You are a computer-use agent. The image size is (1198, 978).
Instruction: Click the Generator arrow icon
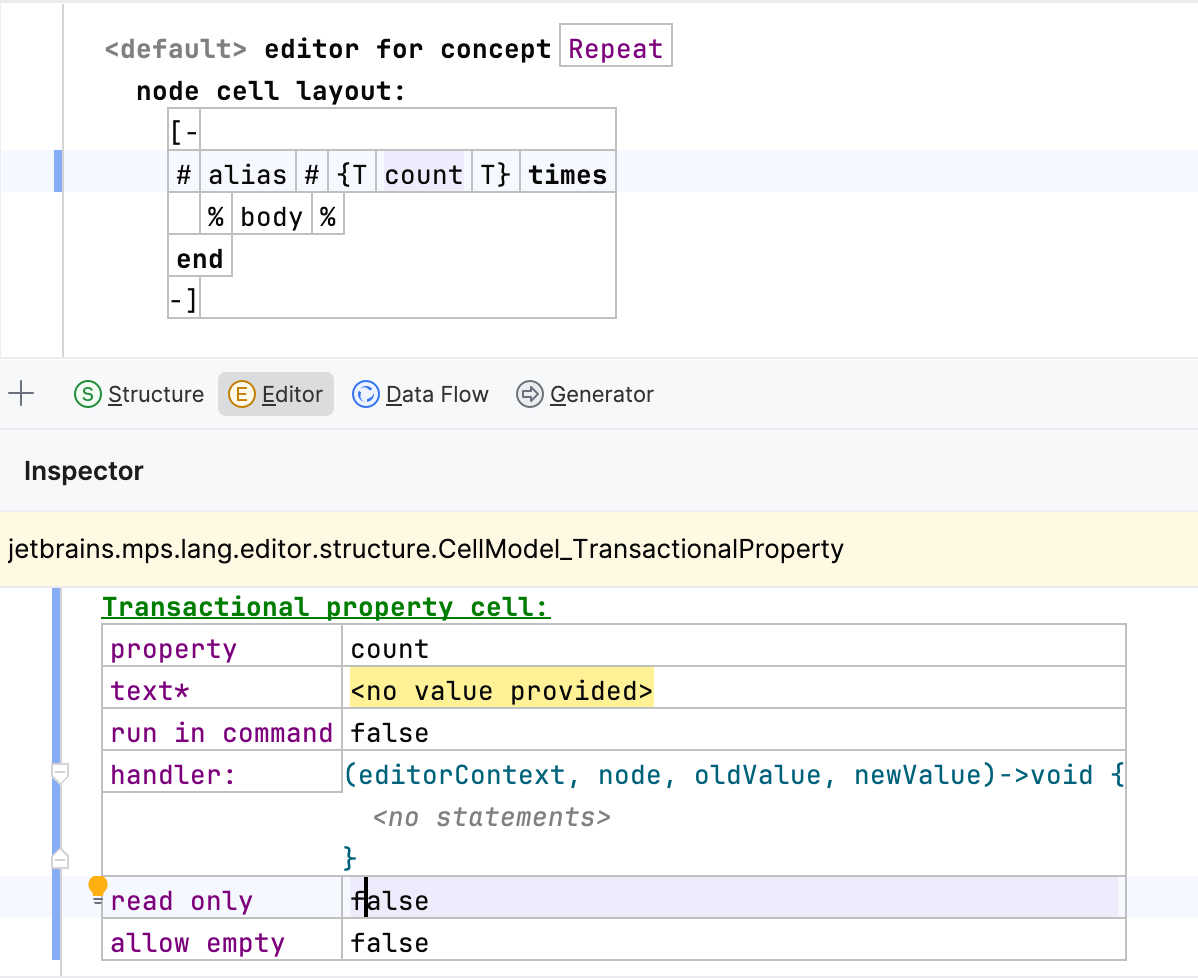coord(529,394)
